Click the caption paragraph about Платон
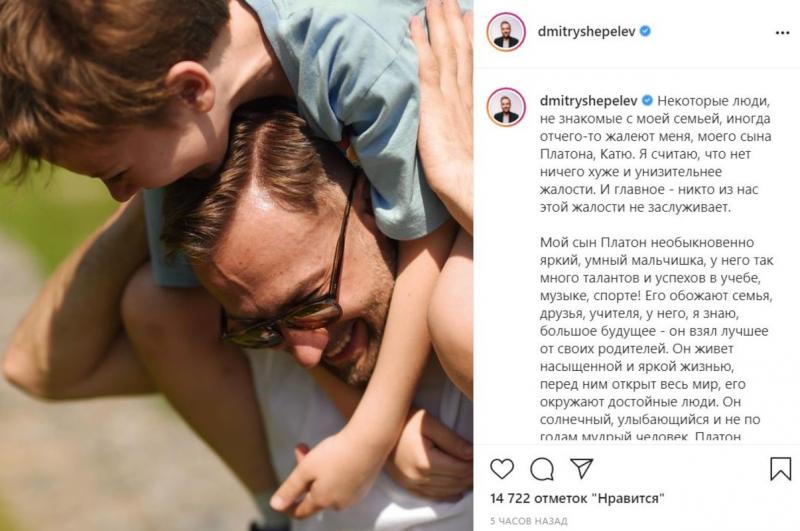The height and width of the screenshot is (531, 800). [x=656, y=339]
